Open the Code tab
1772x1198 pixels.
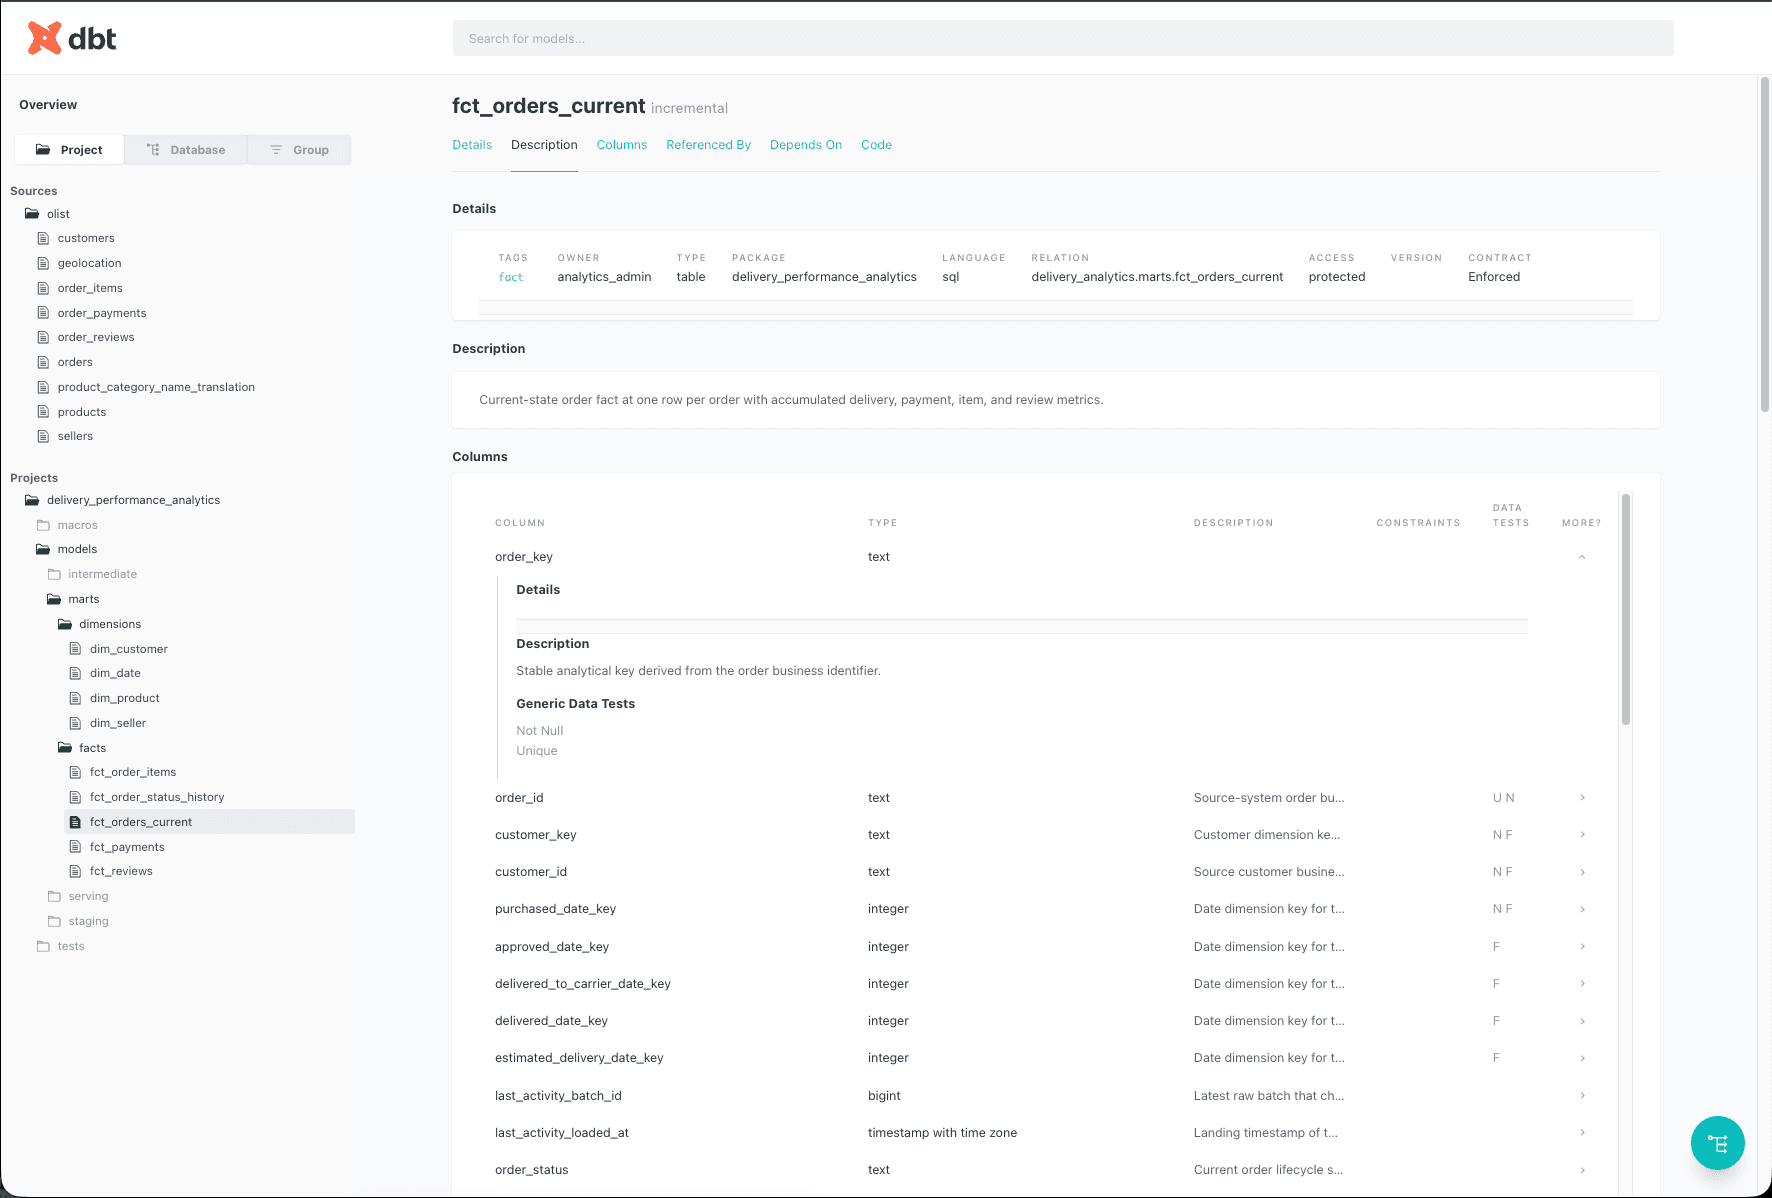[875, 144]
